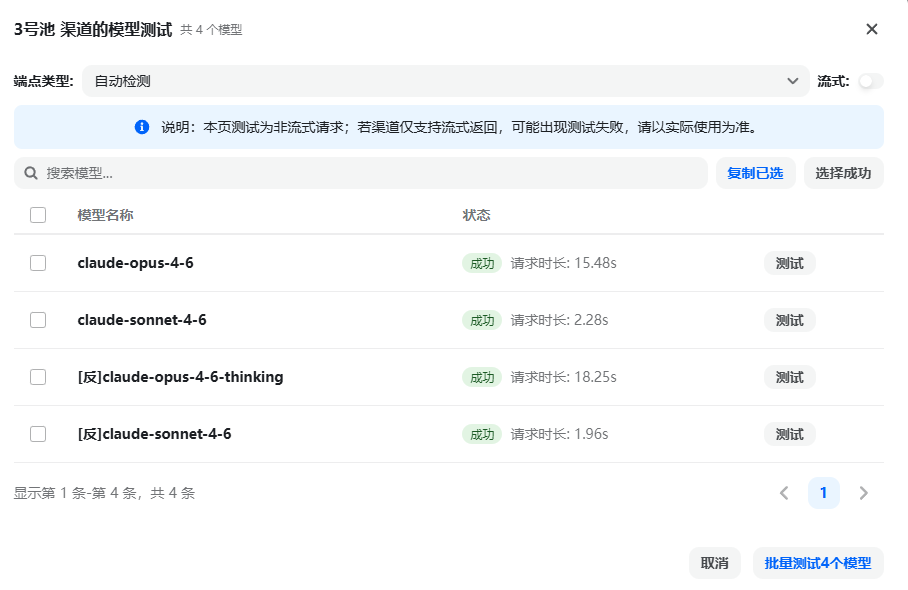Tick checkbox for [反]claude-sonnet-4-6
The height and width of the screenshot is (590, 908).
point(38,434)
